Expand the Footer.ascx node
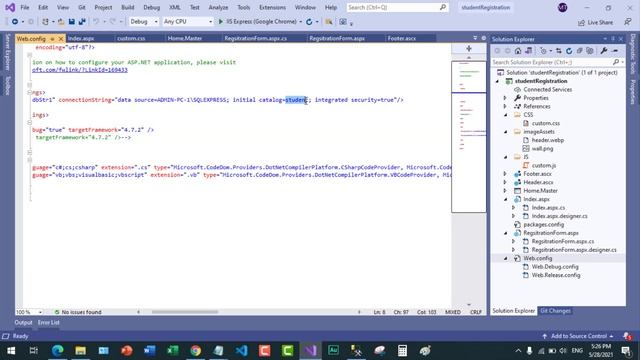Screen dimensions: 640x360 coord(505,174)
